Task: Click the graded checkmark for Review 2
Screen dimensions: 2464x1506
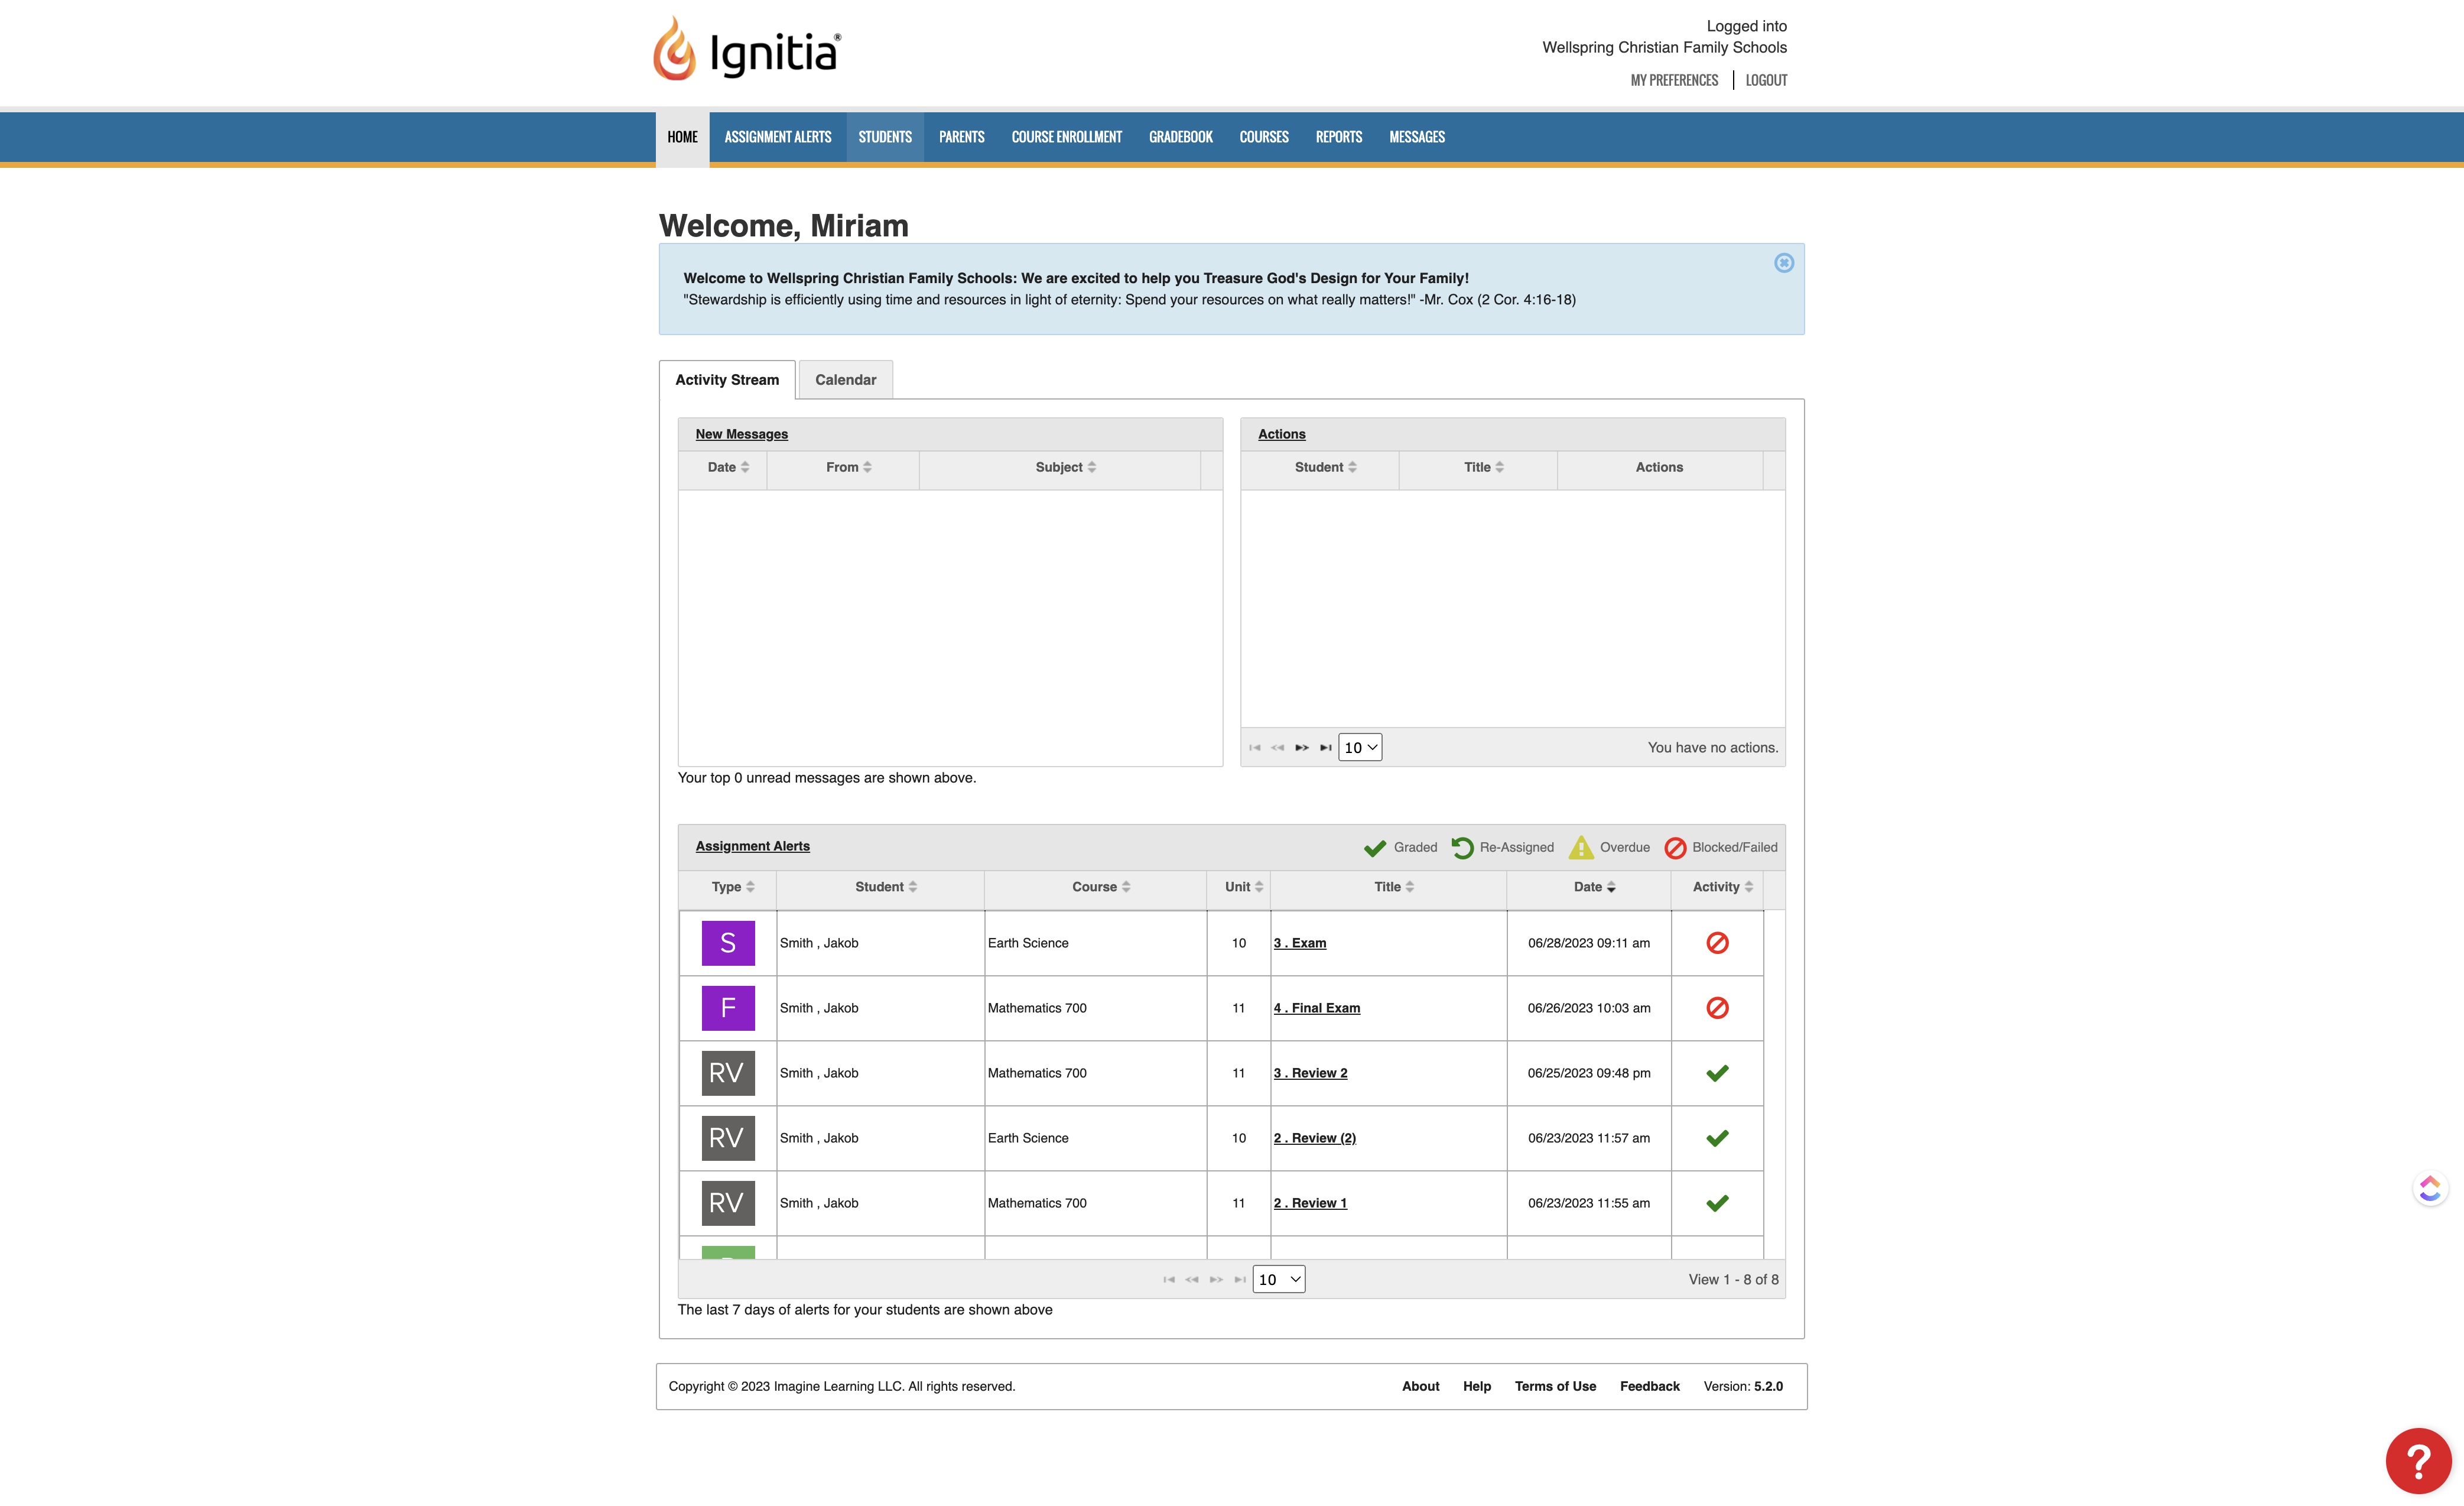Action: click(1717, 1073)
